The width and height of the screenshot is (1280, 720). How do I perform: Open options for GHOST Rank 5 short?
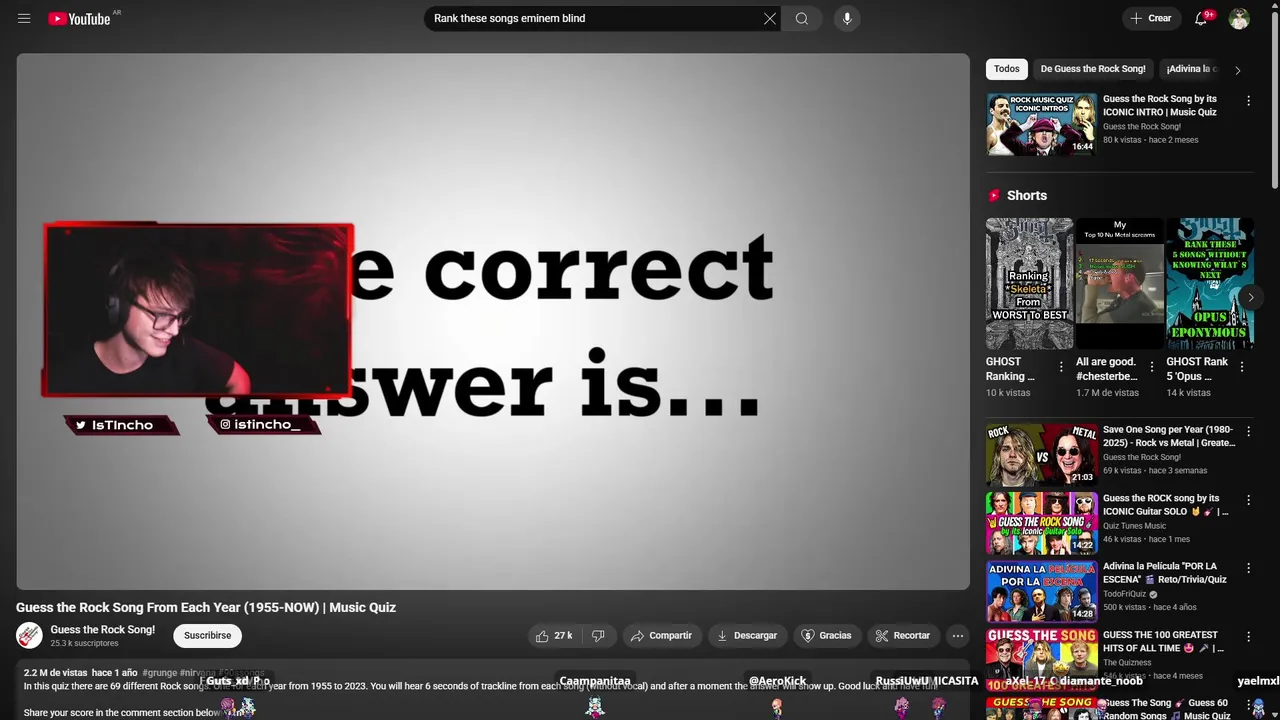point(1242,367)
